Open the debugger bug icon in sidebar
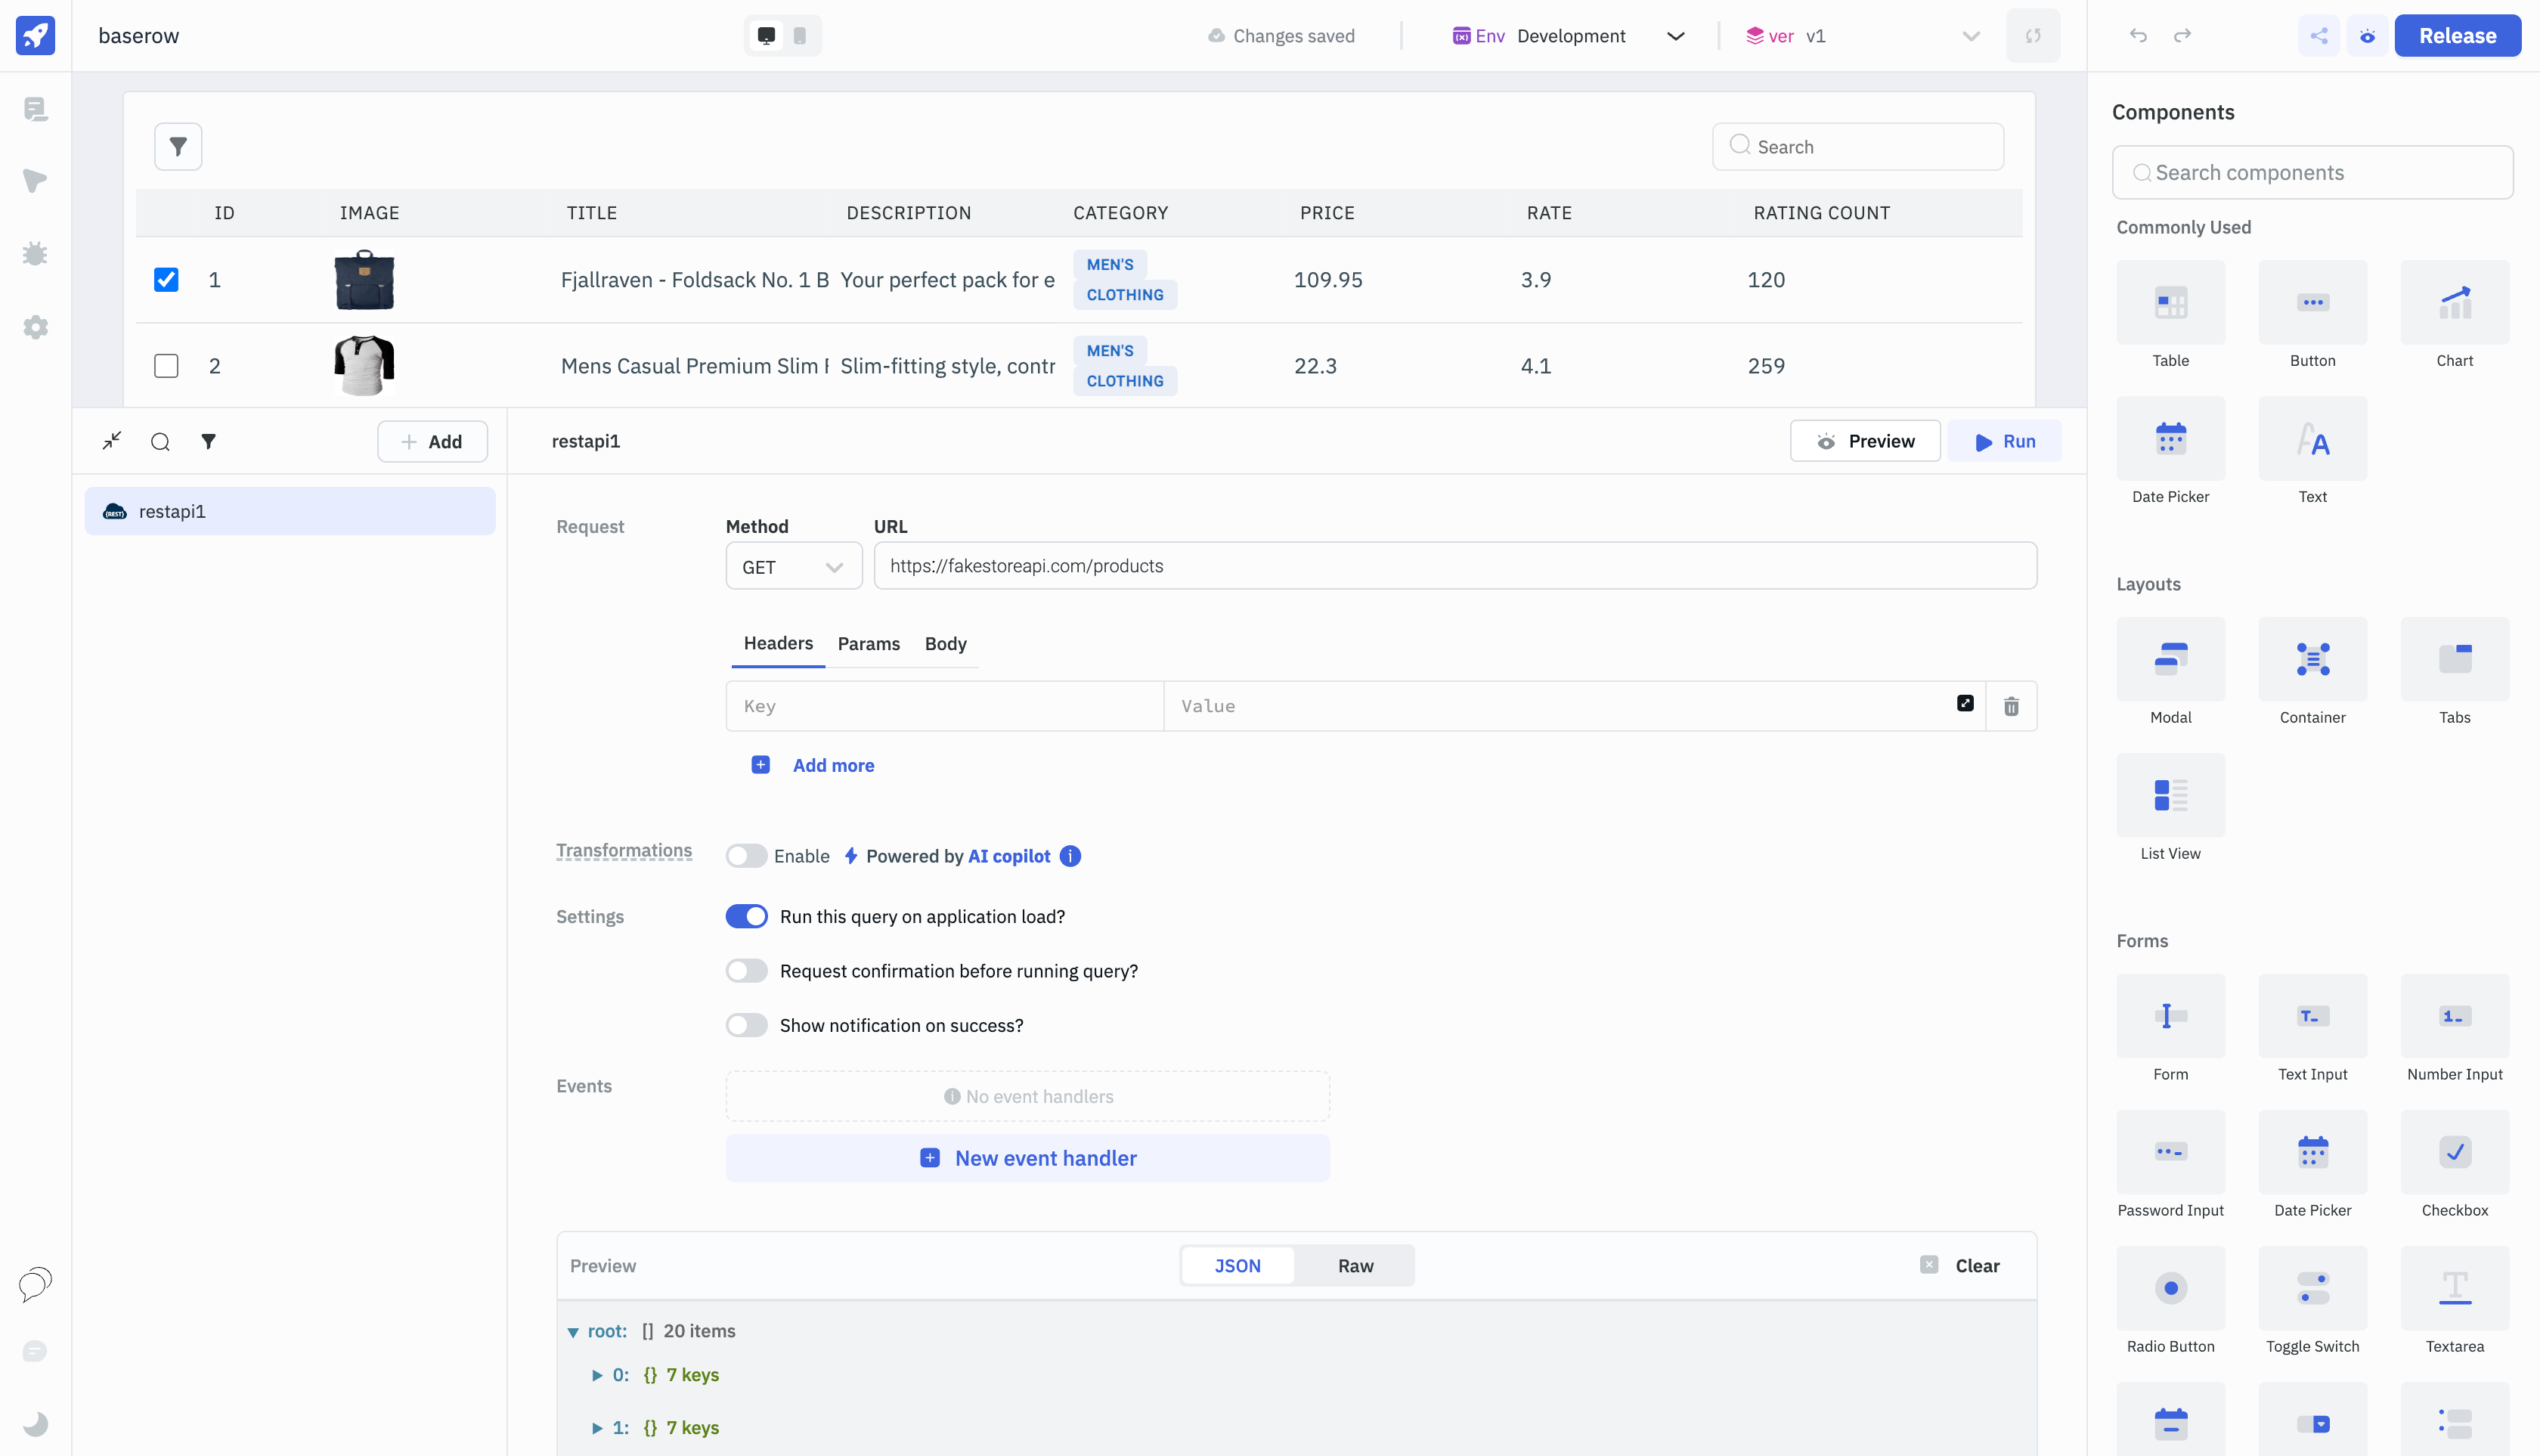Image resolution: width=2540 pixels, height=1456 pixels. point(35,254)
